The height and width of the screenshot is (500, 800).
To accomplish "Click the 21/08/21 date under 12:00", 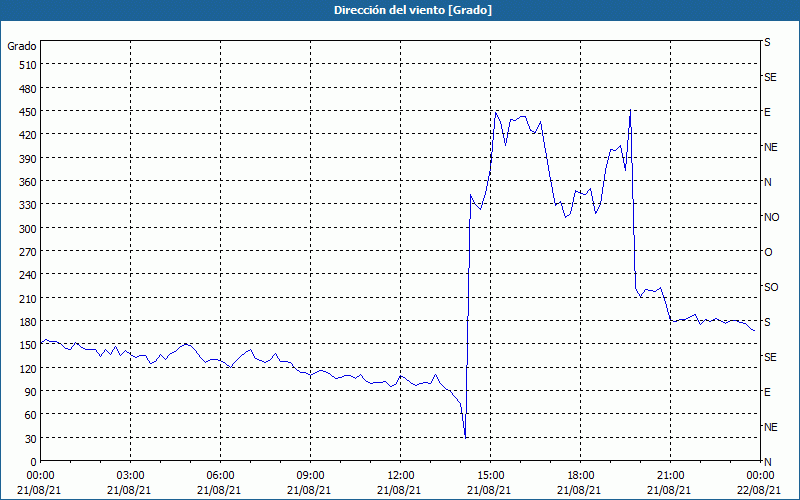I will coord(399,490).
